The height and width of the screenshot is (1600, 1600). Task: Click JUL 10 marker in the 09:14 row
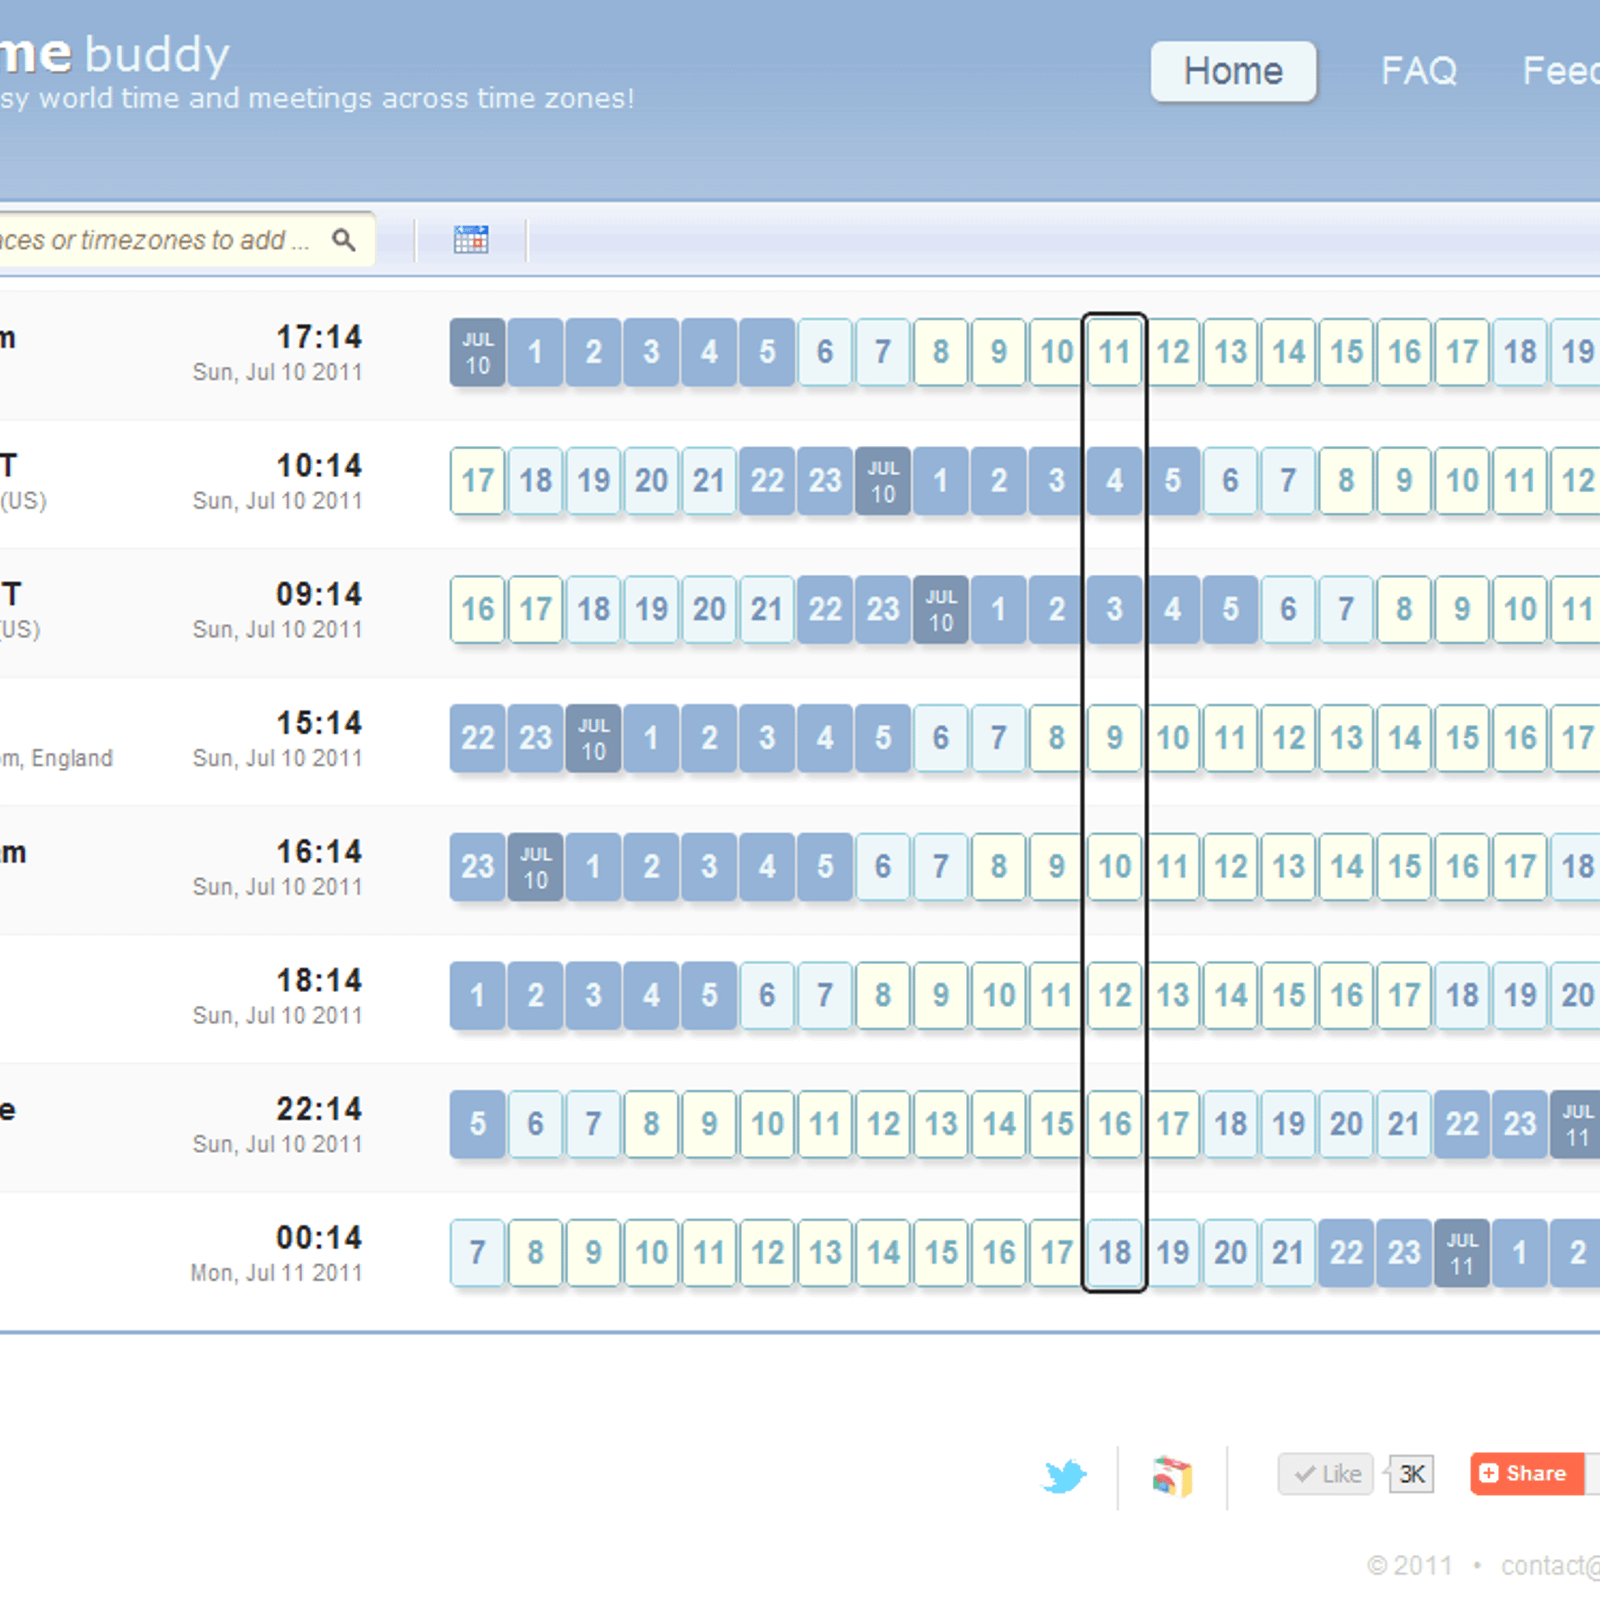941,610
